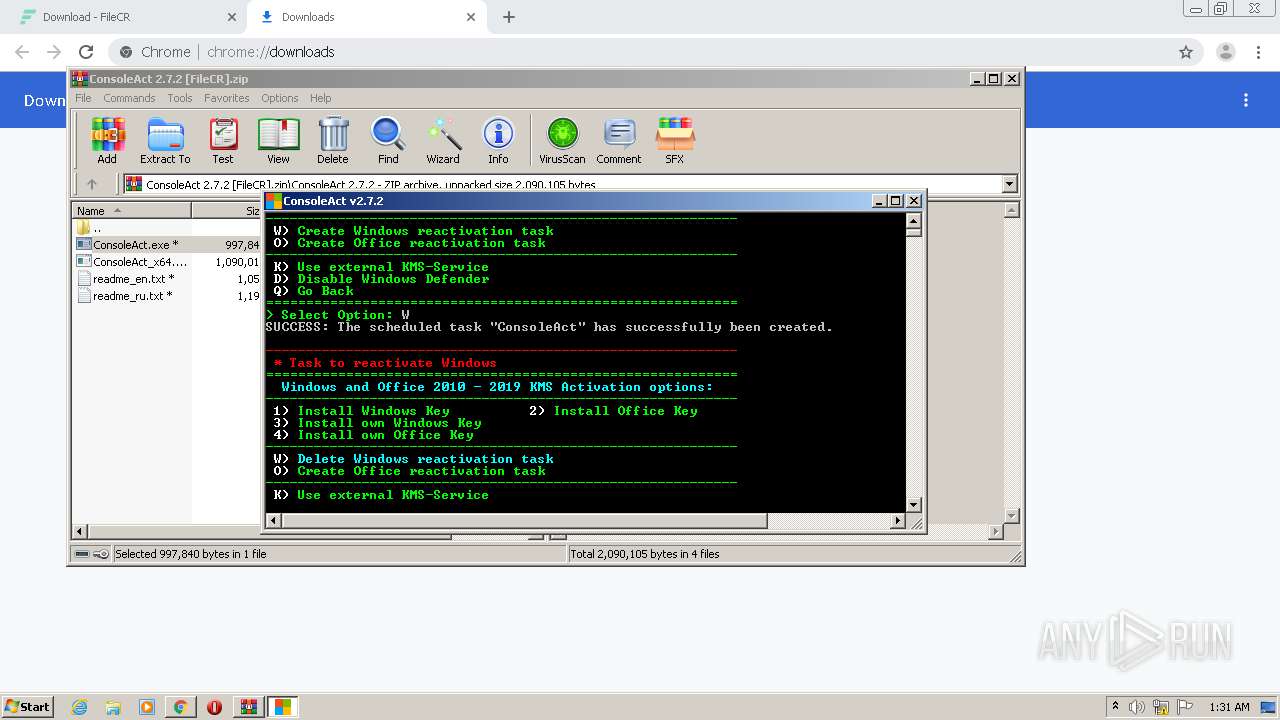
Task: Click WinRAR file list scrollbar up arrow
Action: [x=1011, y=211]
